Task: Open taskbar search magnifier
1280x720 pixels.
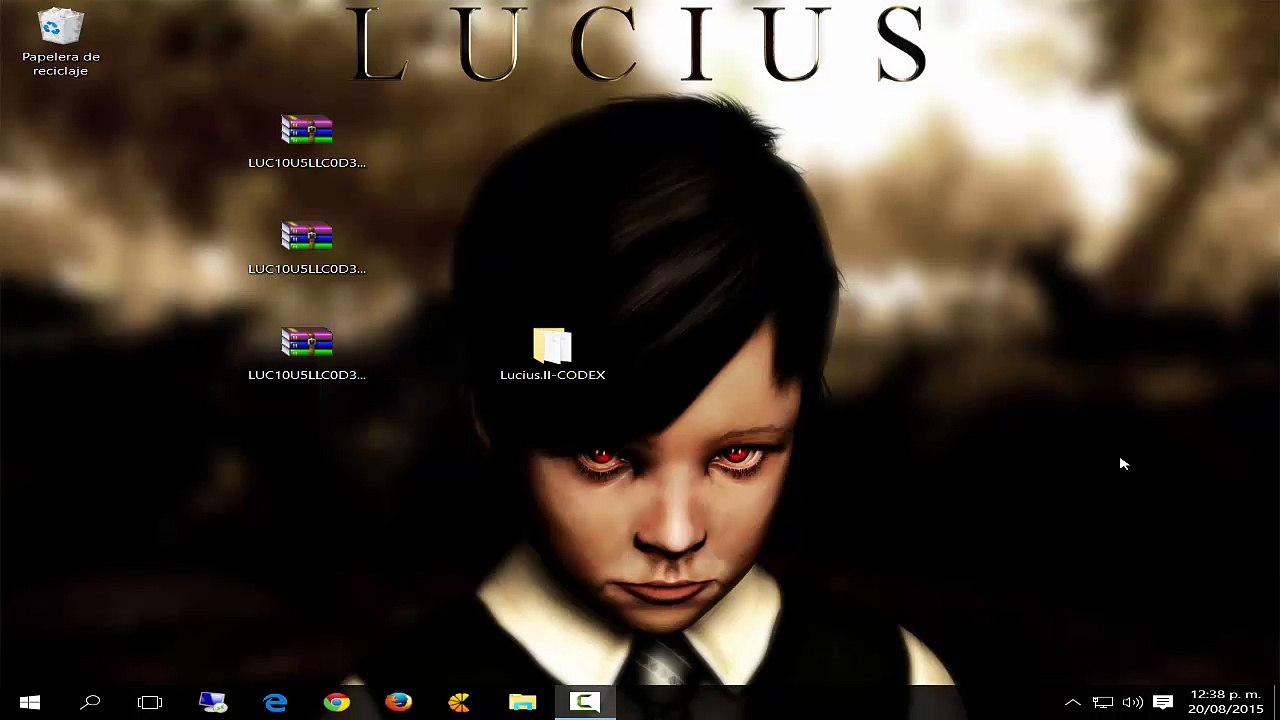Action: tap(90, 702)
